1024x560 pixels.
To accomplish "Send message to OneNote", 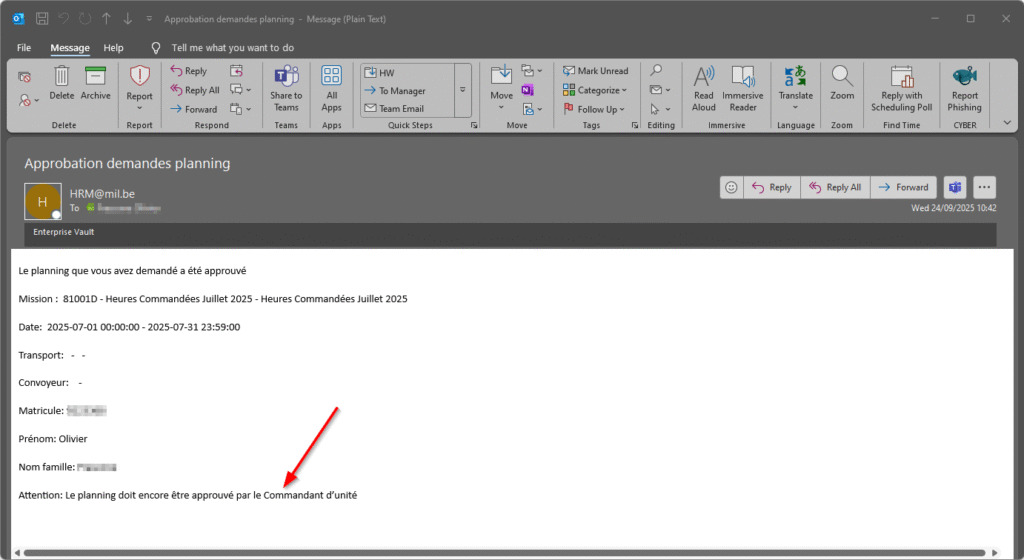I will (x=528, y=90).
